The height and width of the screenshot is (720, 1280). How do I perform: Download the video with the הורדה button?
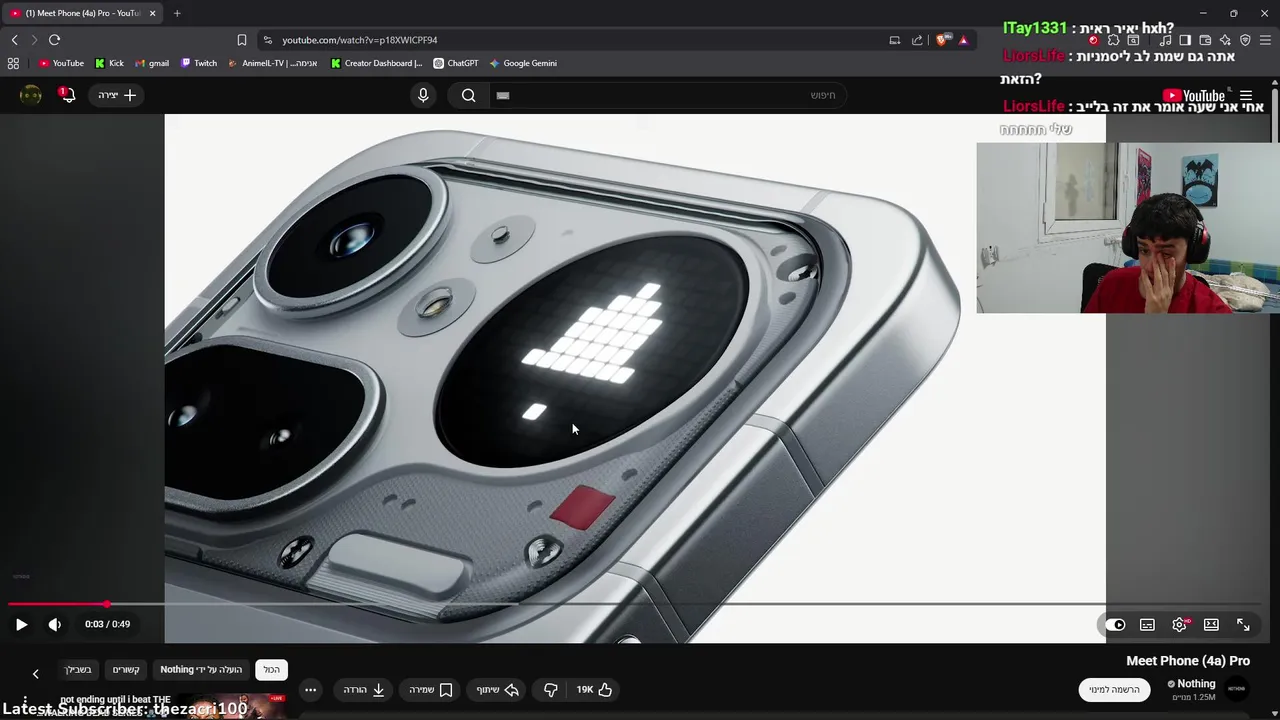click(x=364, y=690)
